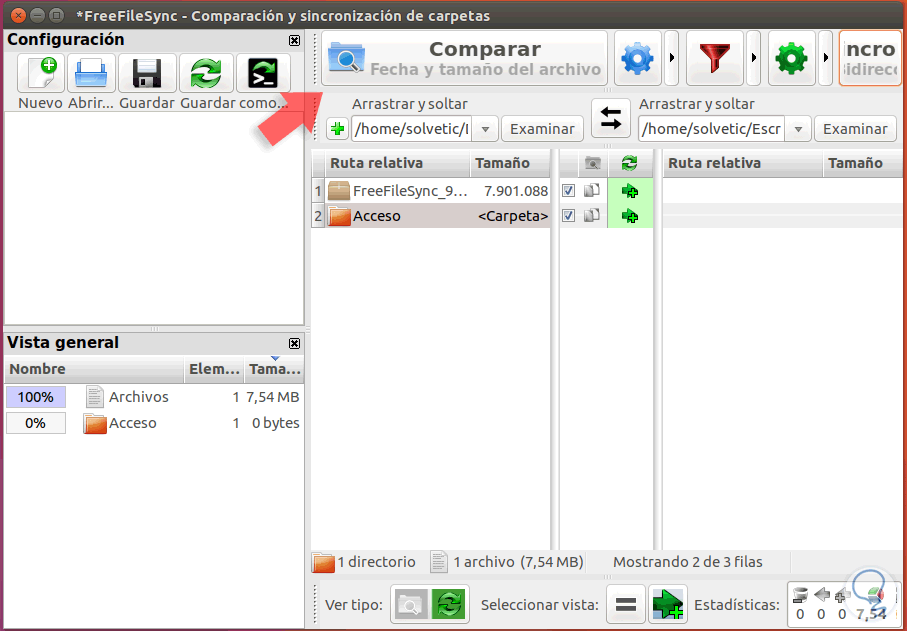907x631 pixels.
Task: Sort by left Ruta relativa column
Action: click(x=397, y=163)
